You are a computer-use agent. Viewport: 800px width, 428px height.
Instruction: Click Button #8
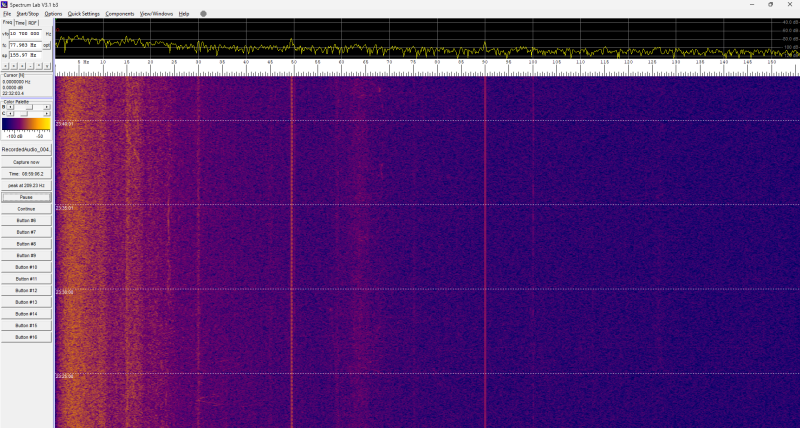pyautogui.click(x=26, y=244)
